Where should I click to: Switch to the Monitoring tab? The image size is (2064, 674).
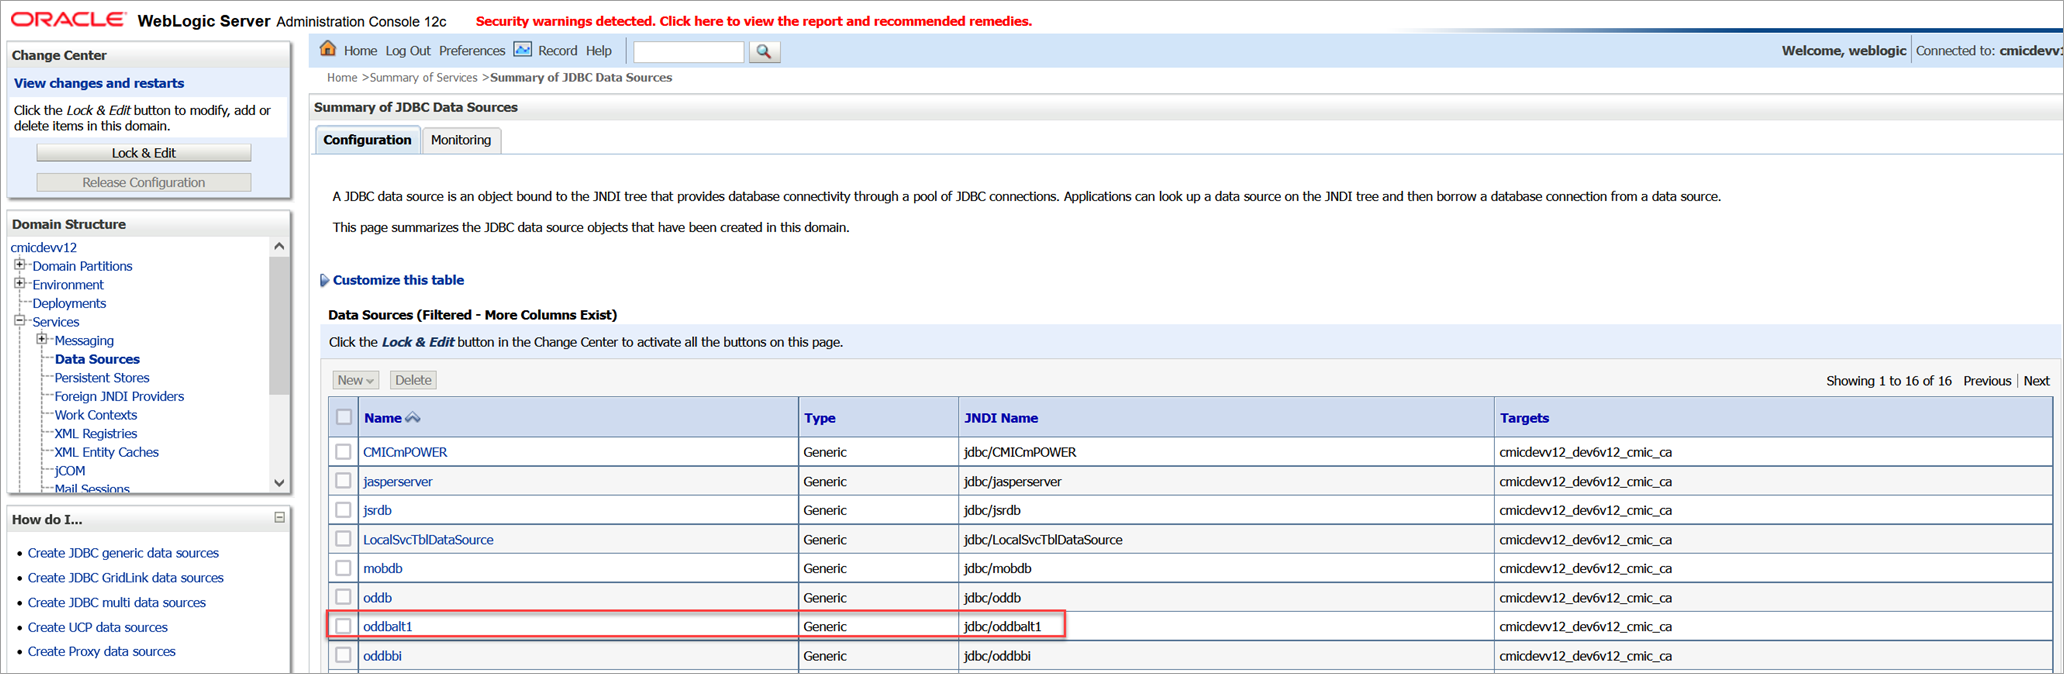[x=461, y=140]
